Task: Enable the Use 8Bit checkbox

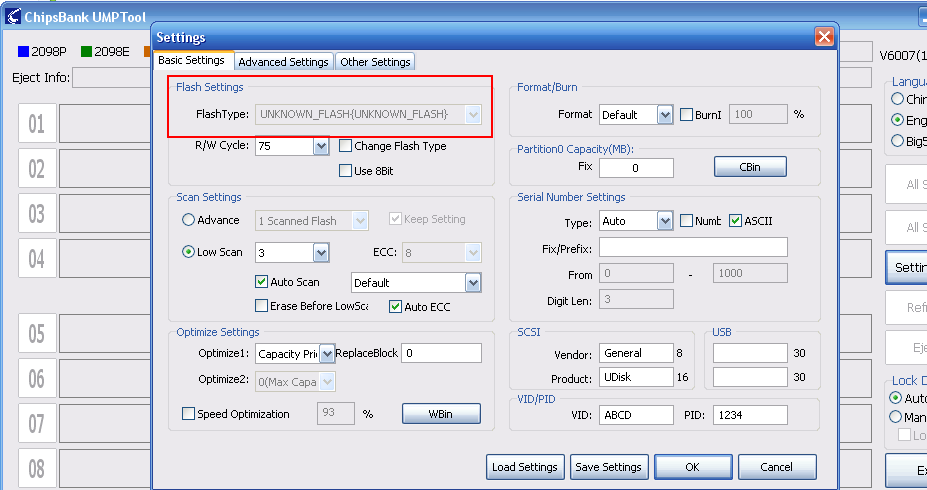Action: pos(345,171)
